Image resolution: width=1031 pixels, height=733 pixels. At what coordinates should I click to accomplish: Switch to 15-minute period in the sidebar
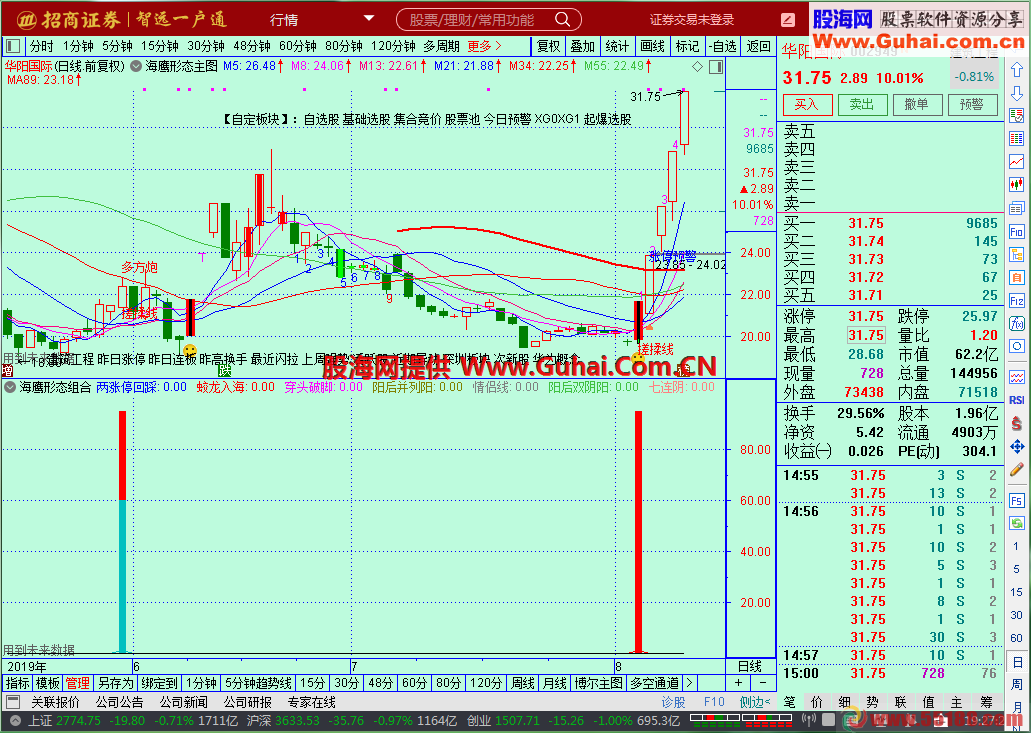point(1017,592)
